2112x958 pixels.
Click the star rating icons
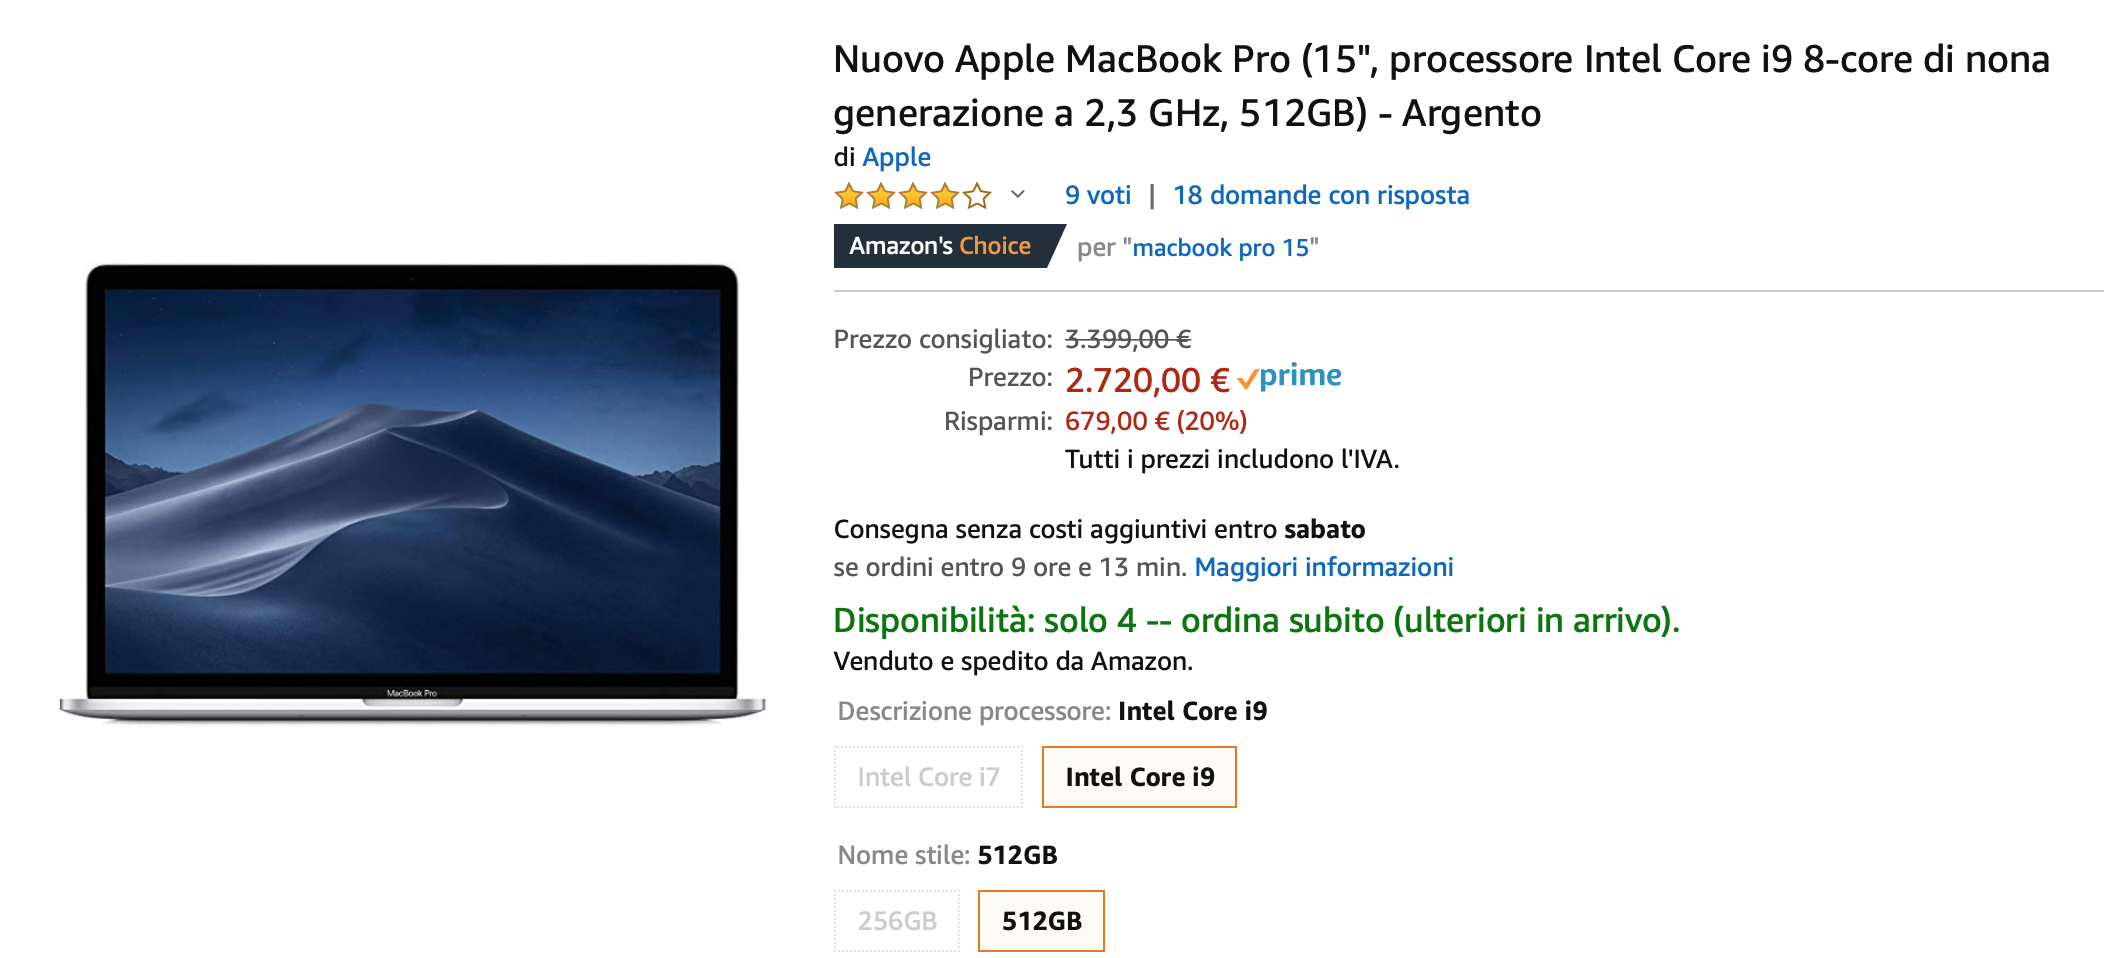coord(912,196)
